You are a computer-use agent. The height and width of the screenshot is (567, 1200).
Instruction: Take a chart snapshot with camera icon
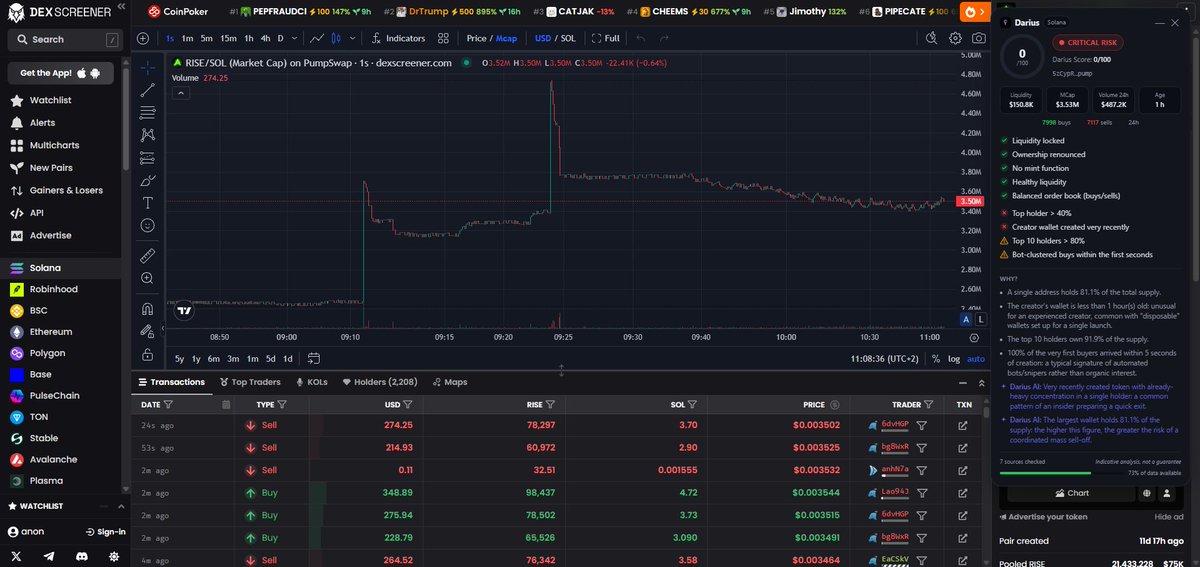point(978,38)
